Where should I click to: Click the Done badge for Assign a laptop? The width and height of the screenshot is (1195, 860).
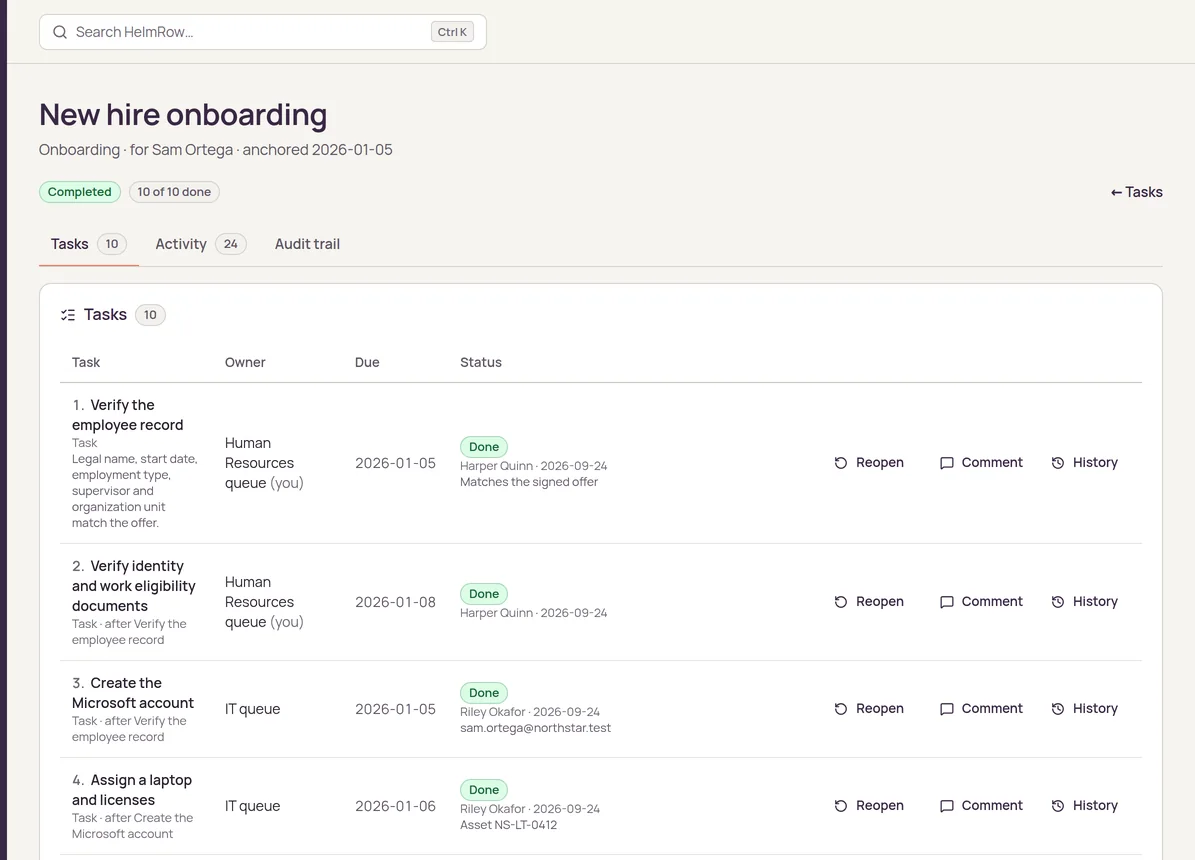(x=484, y=790)
